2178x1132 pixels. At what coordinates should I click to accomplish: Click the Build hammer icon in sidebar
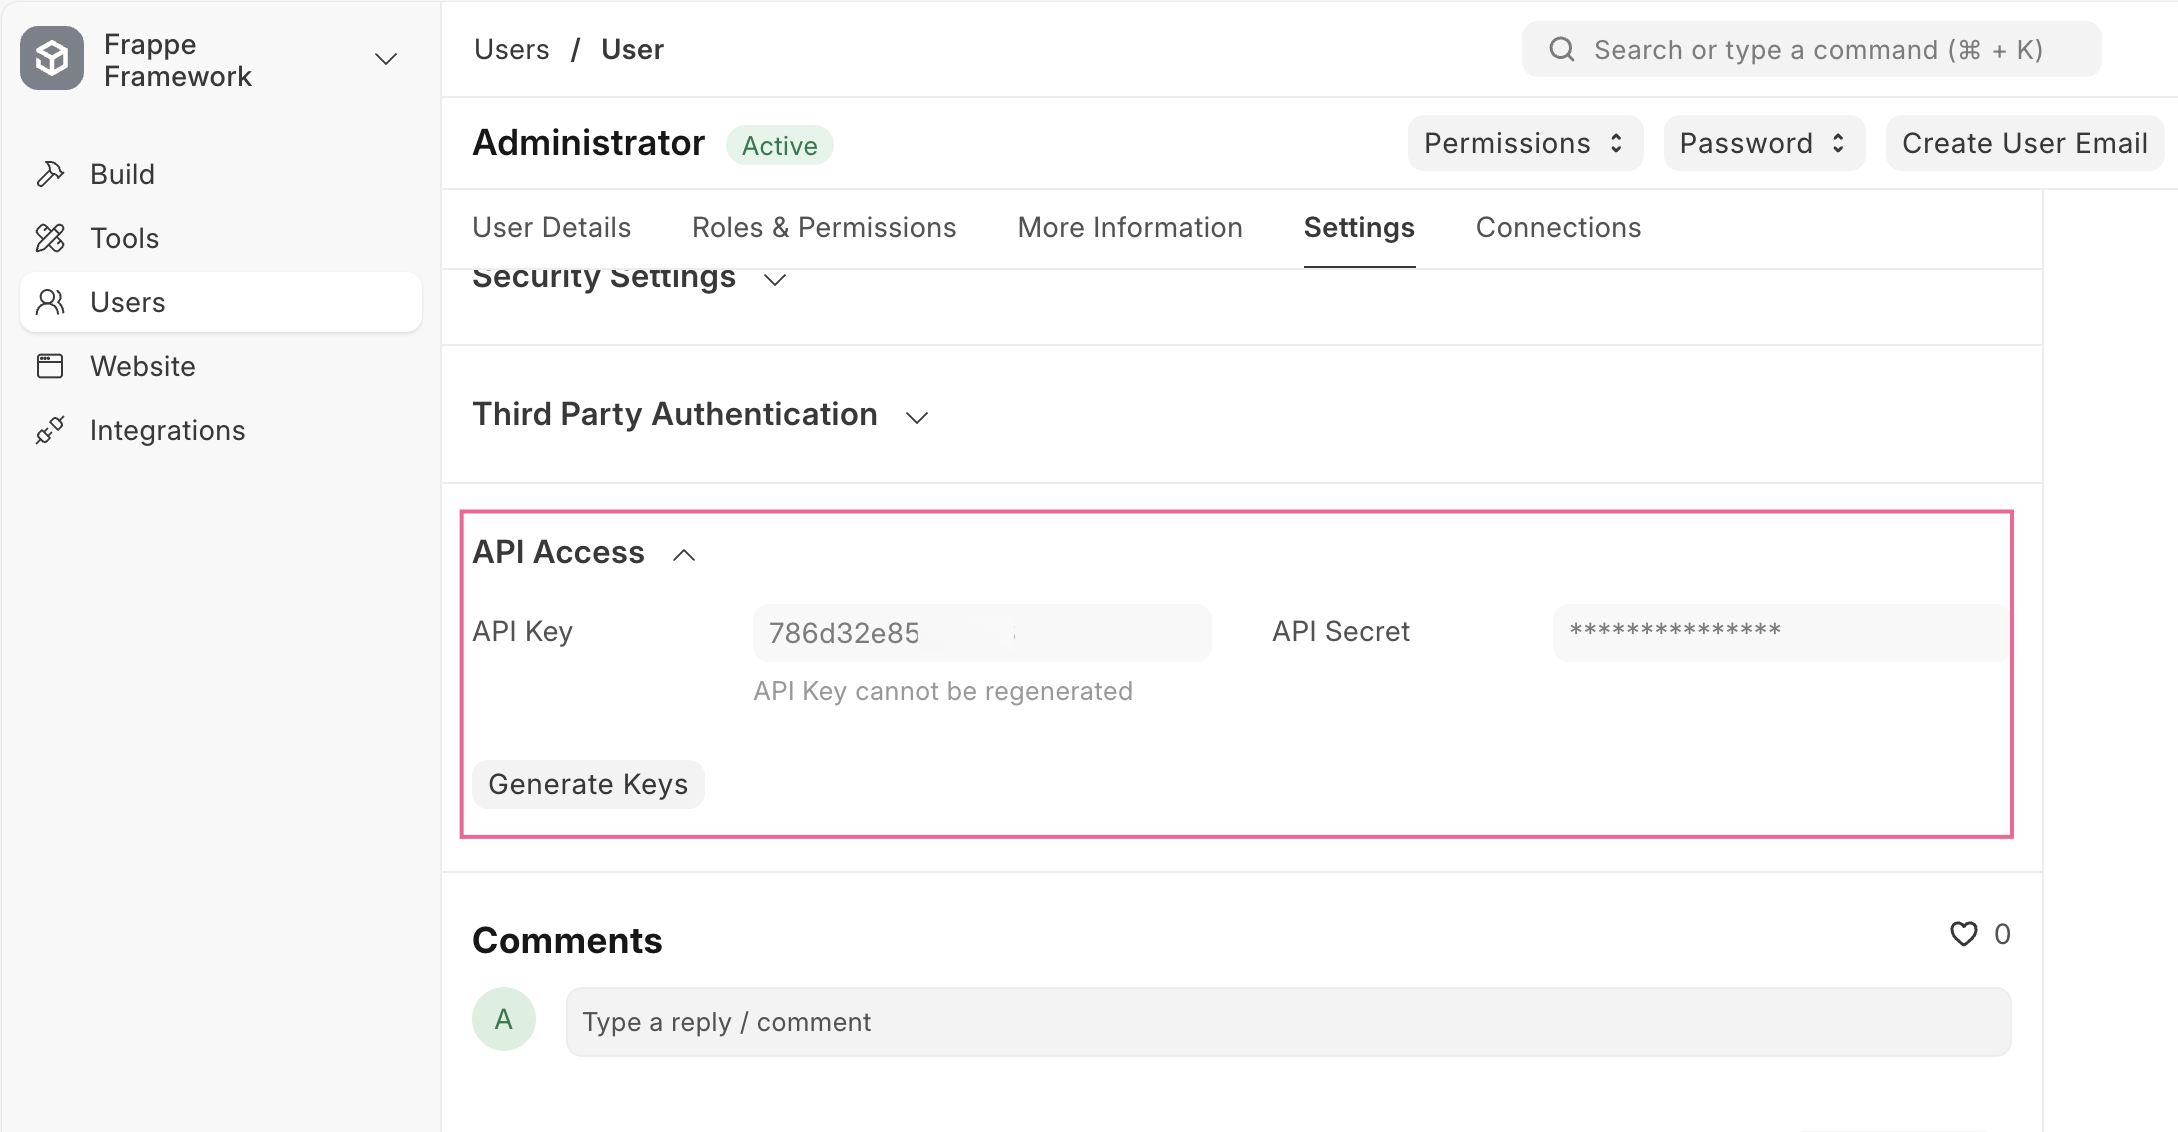[x=50, y=174]
